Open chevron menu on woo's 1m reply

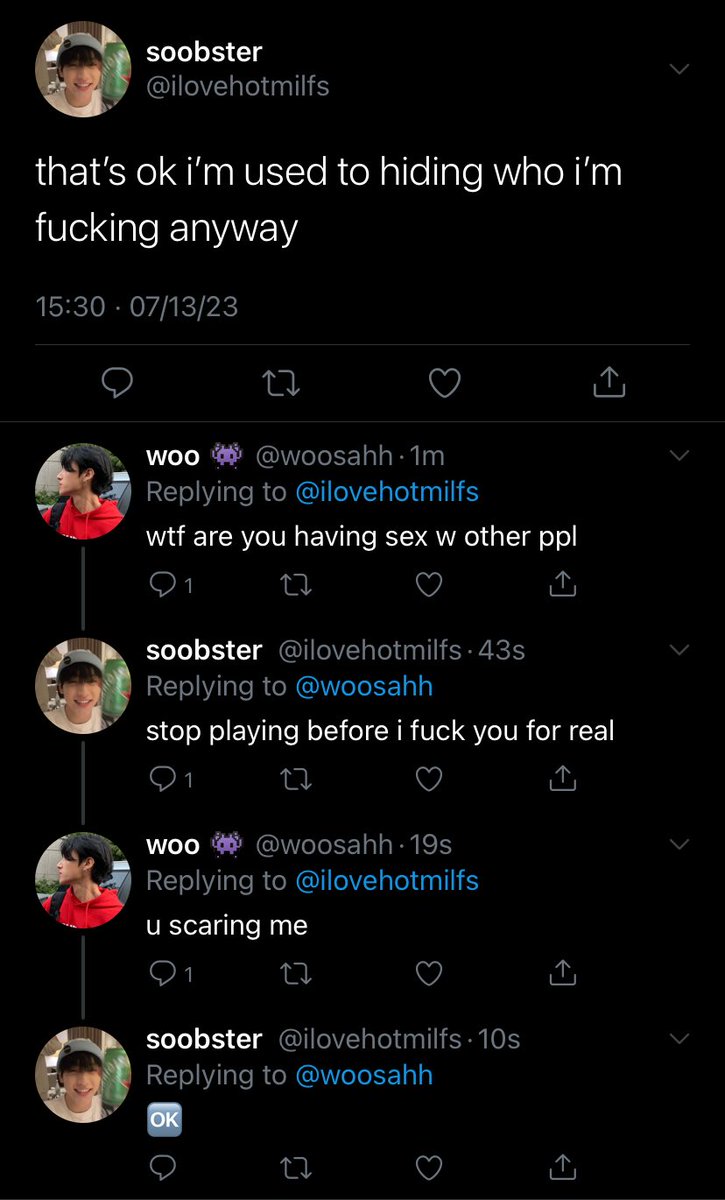pyautogui.click(x=679, y=456)
